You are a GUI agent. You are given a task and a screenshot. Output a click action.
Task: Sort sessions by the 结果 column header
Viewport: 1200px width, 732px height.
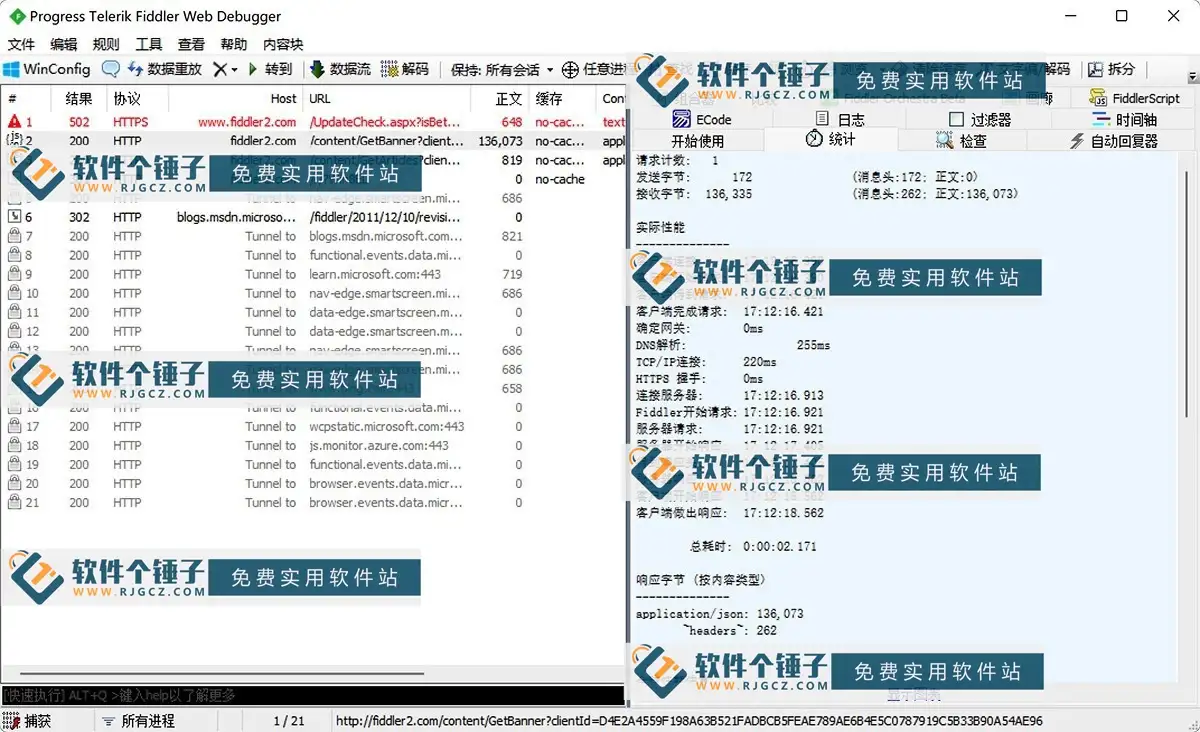[x=79, y=98]
